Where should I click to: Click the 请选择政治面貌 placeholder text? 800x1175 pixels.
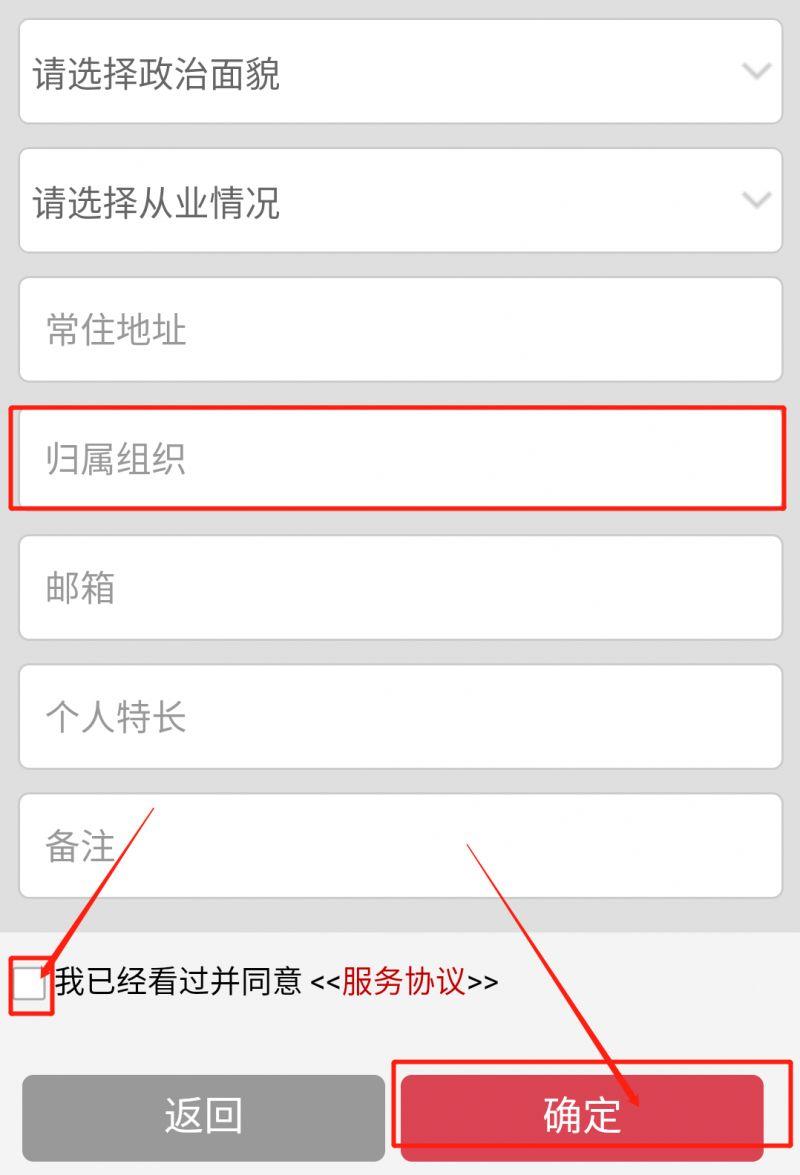pos(157,73)
